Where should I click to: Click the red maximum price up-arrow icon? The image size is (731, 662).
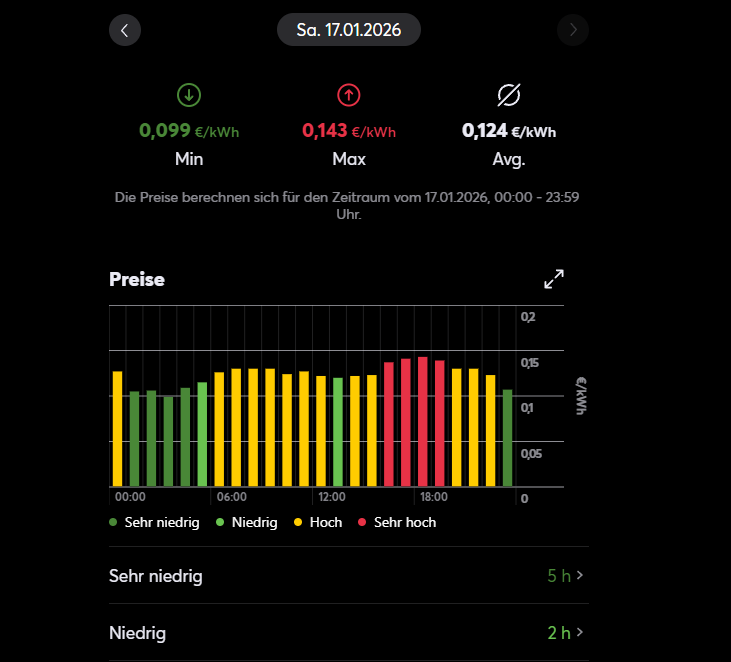point(349,95)
